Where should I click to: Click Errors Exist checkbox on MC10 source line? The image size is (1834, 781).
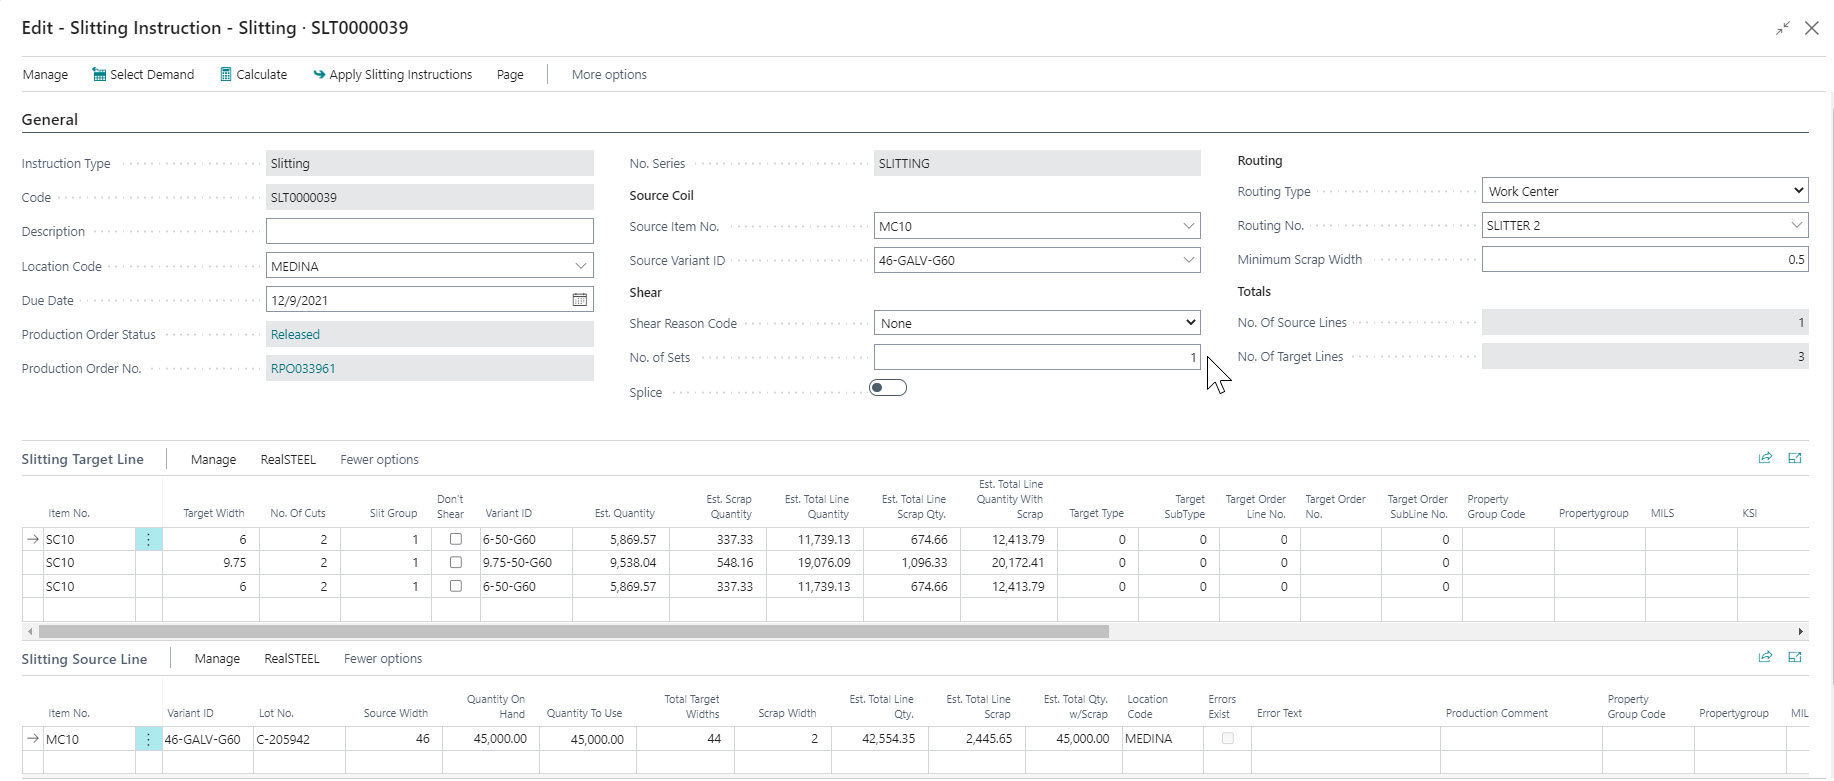coord(1228,738)
